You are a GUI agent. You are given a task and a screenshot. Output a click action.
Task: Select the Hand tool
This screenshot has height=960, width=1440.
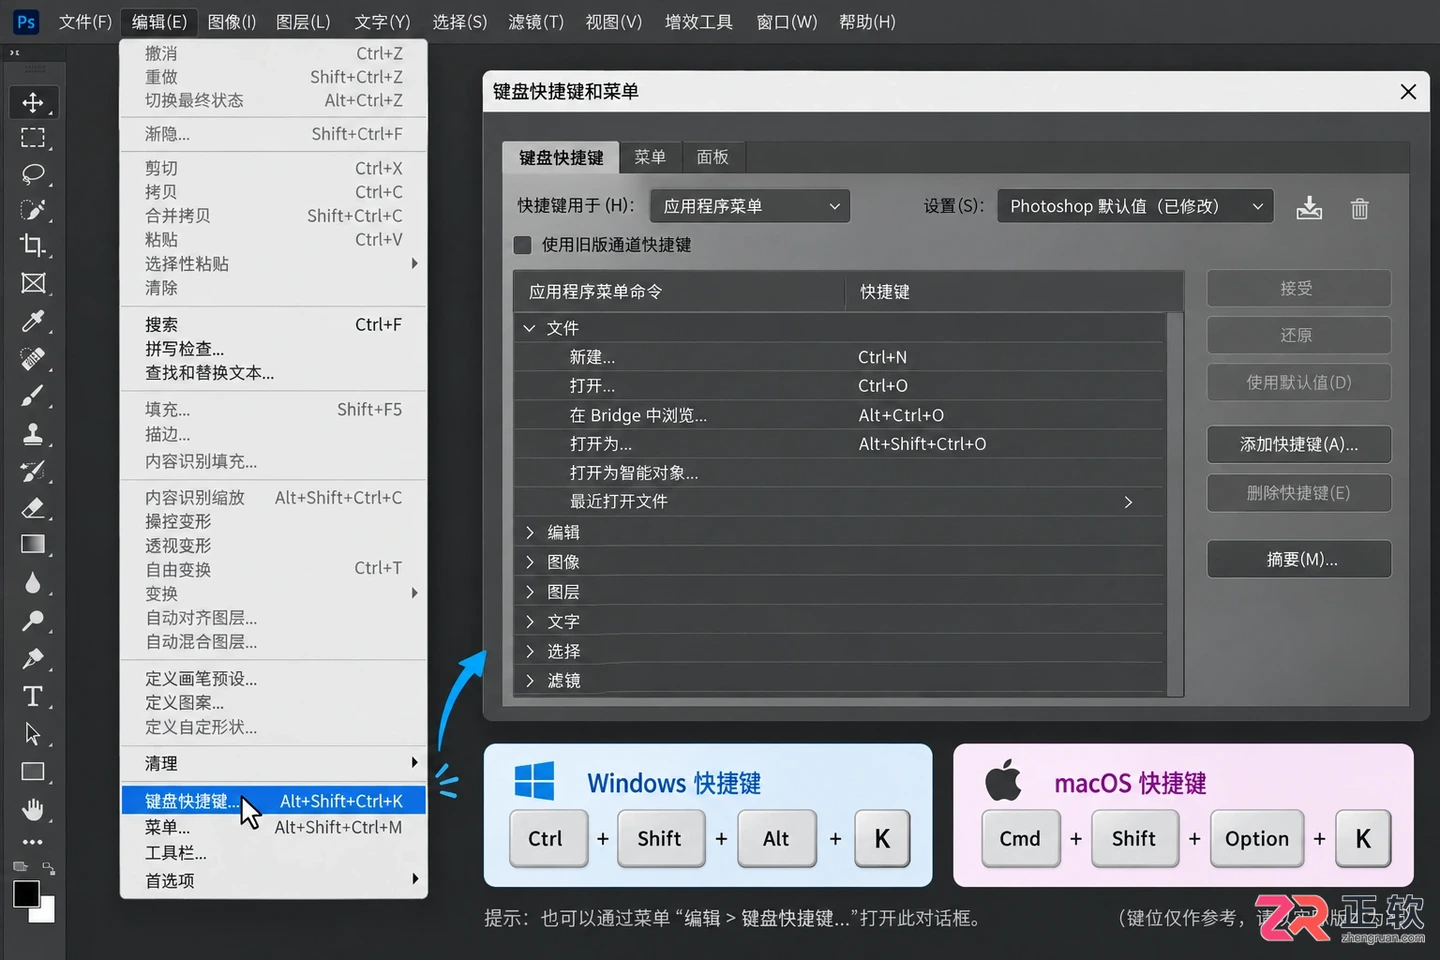(33, 809)
